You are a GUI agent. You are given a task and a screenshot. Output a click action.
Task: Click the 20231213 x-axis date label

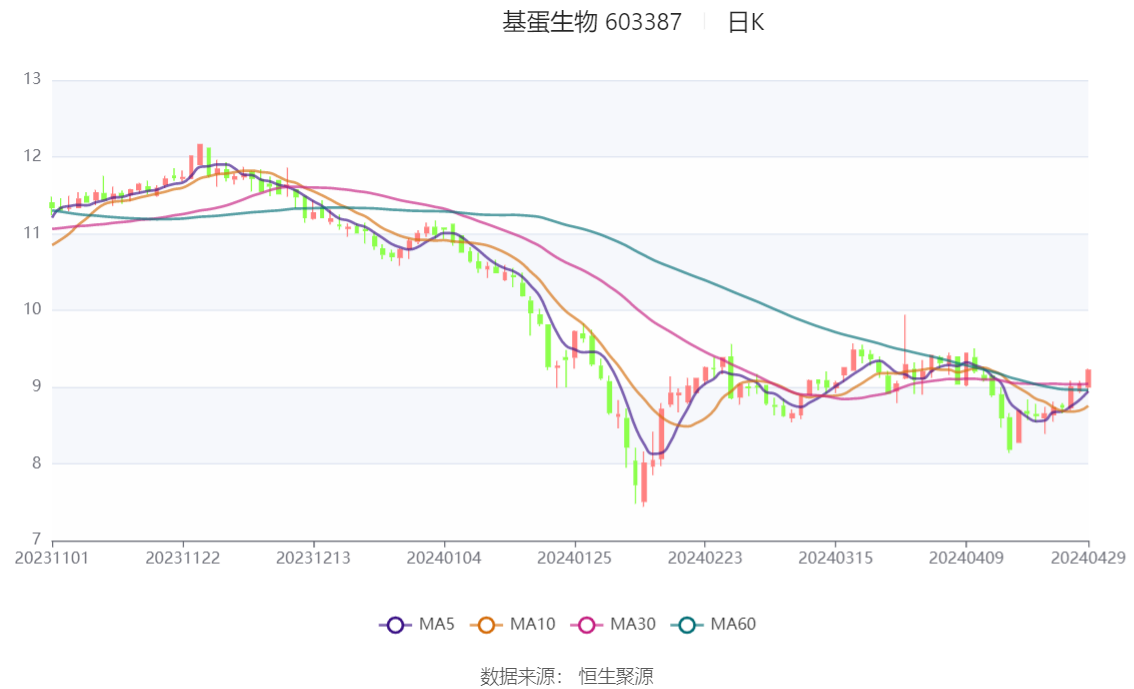(x=313, y=558)
